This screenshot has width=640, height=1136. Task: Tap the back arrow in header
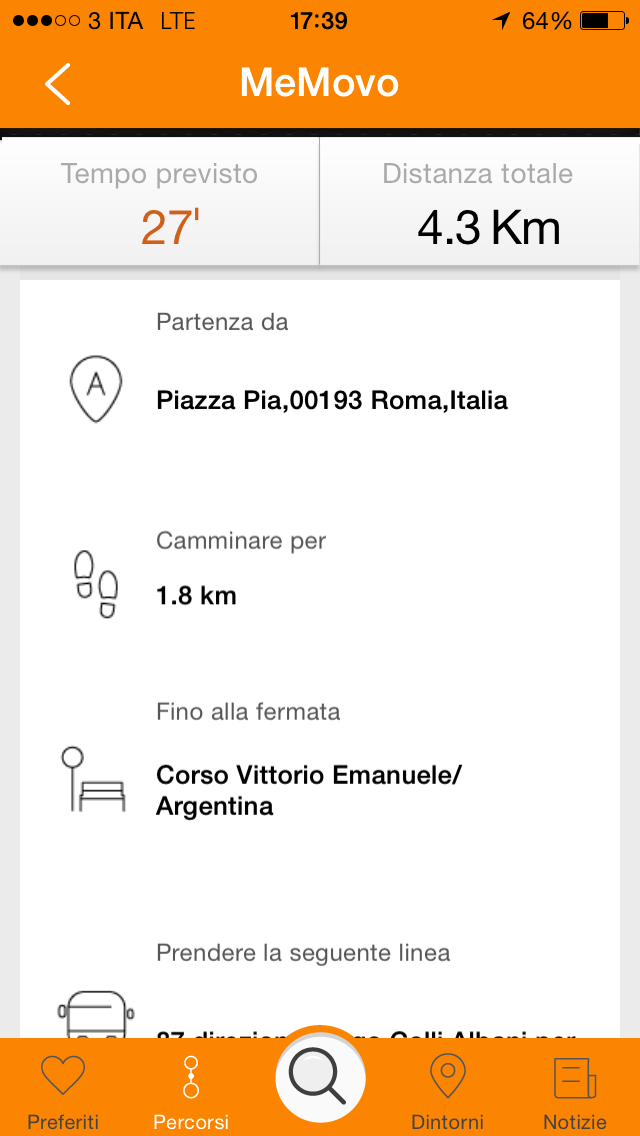pyautogui.click(x=58, y=84)
